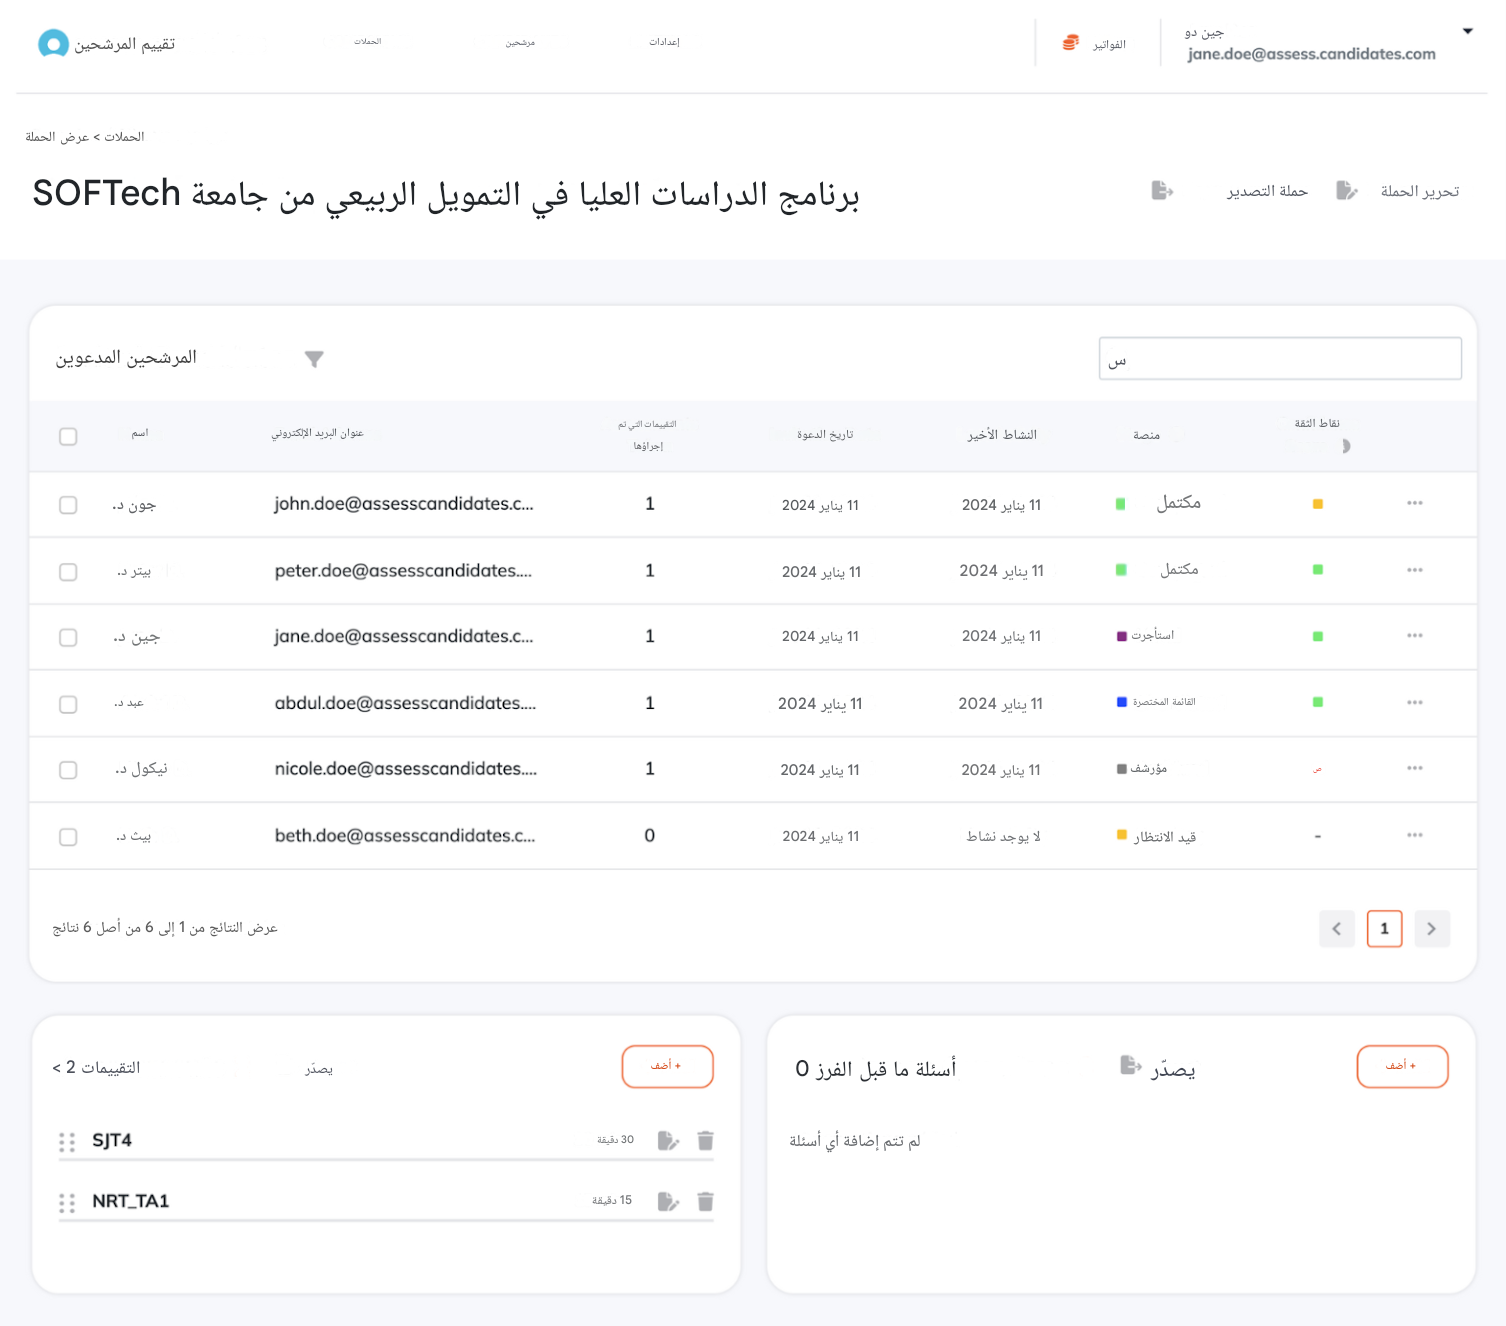Viewport: 1506px width, 1326px height.
Task: Click red trust score mark in nicole.doe row
Action: (1317, 769)
